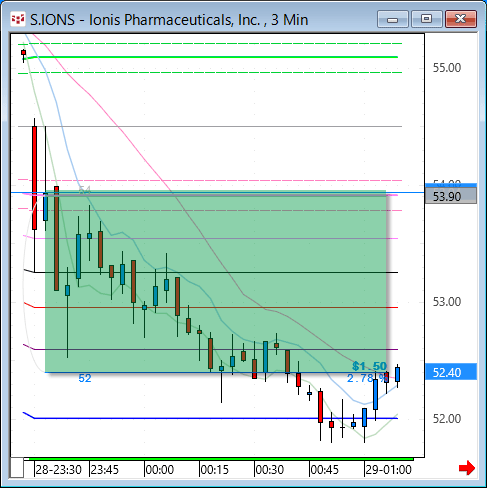Click the 28-23:30 time axis label
The image size is (487, 488).
click(x=59, y=470)
